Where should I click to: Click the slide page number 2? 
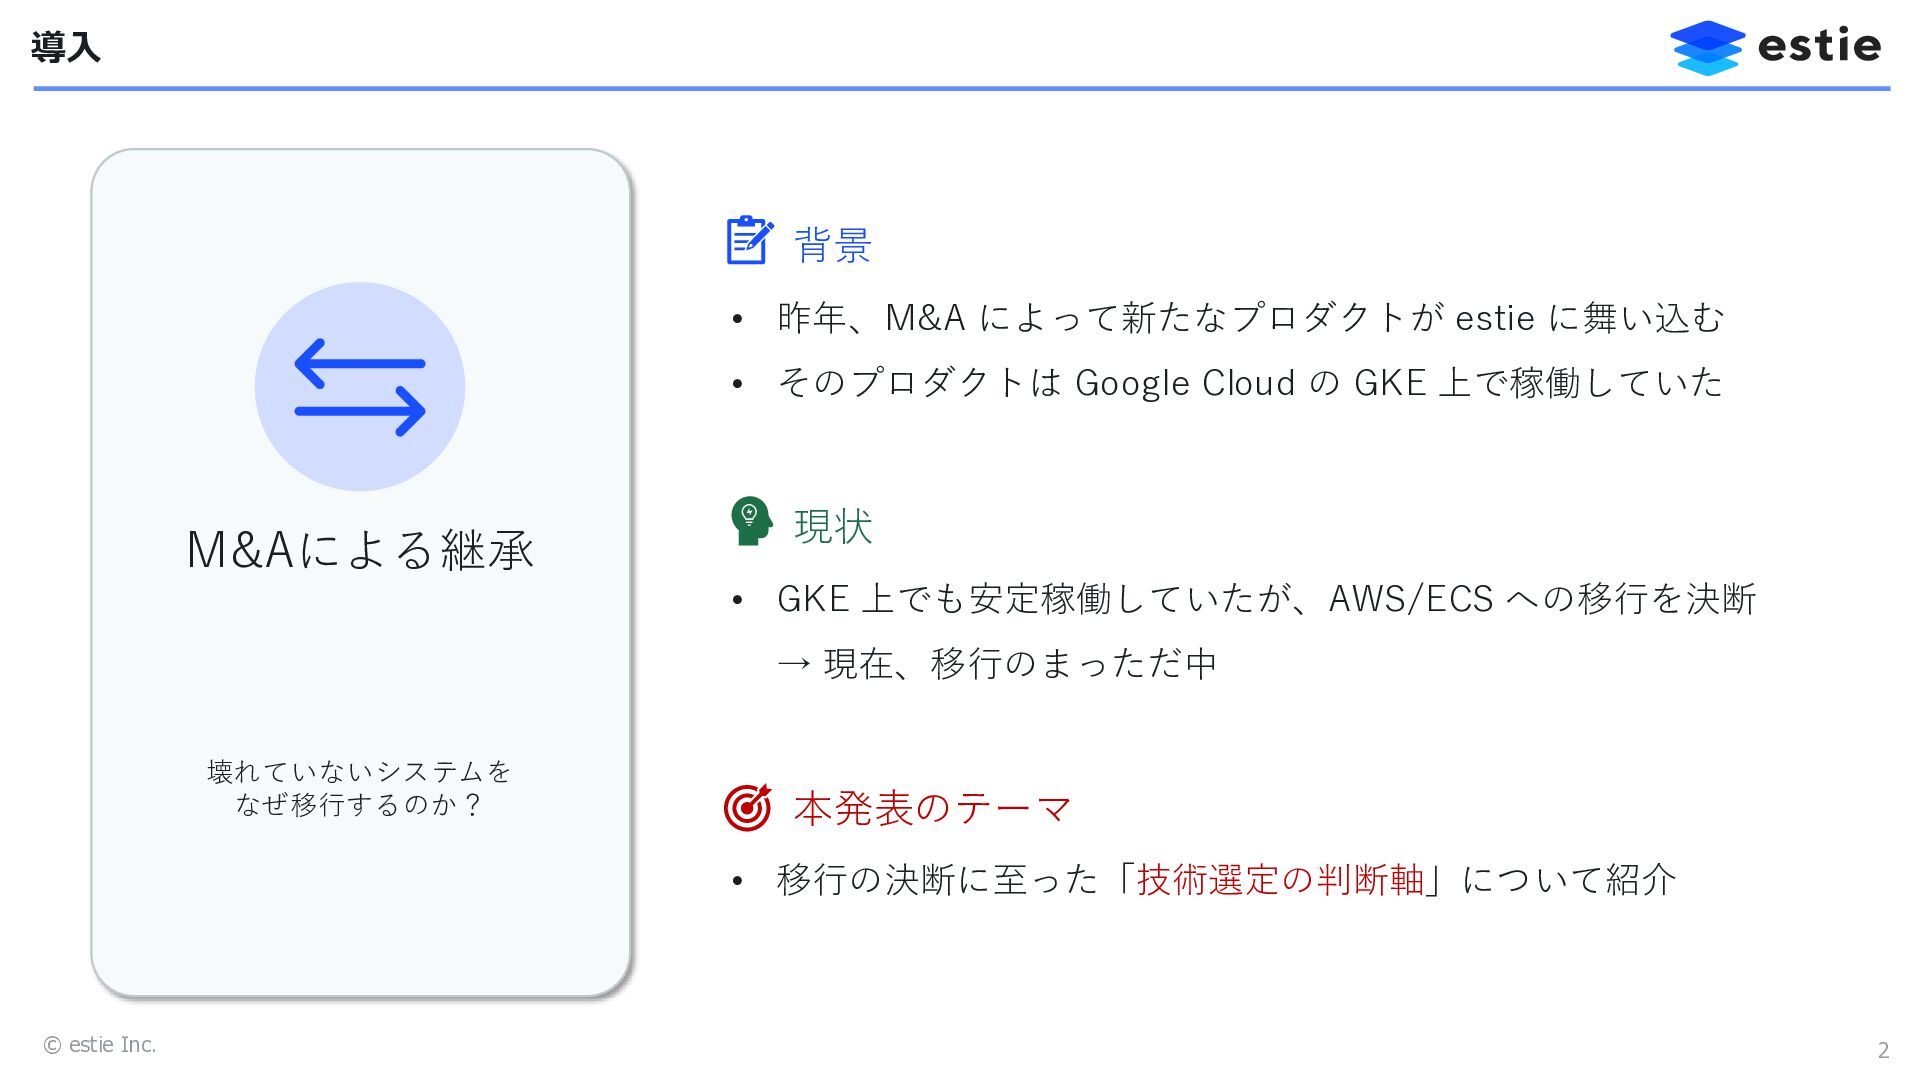click(1883, 1050)
